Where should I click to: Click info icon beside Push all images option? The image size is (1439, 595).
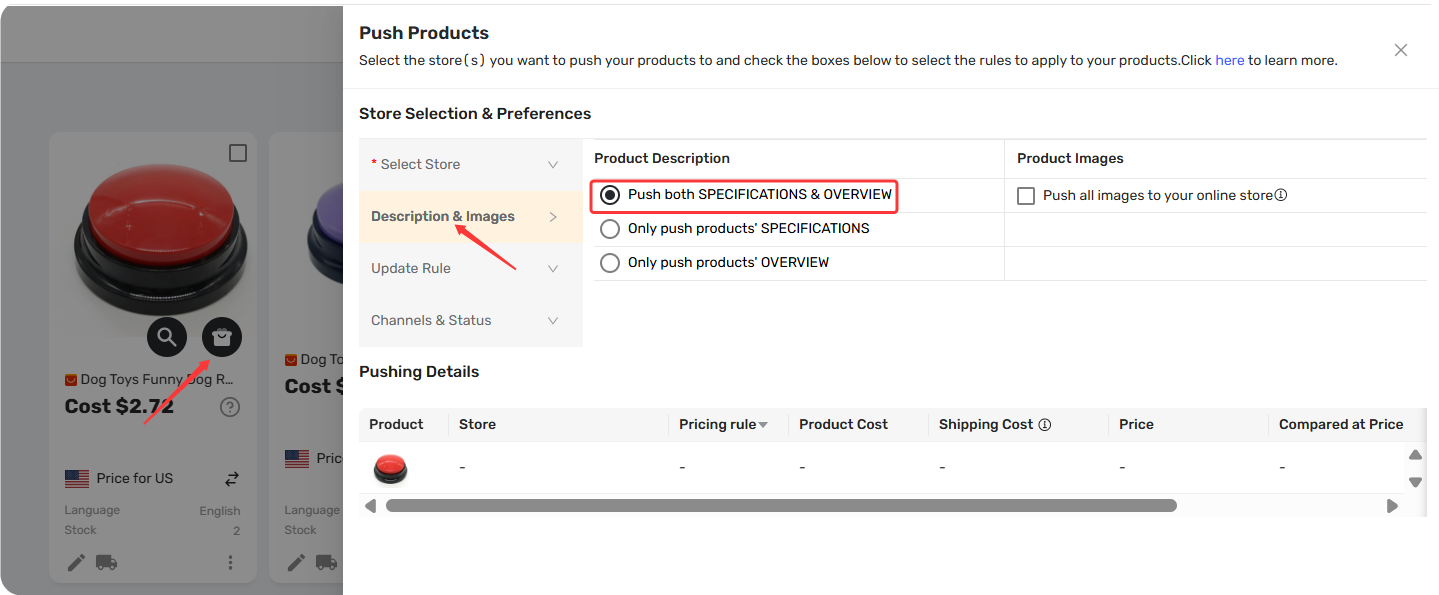coord(1281,195)
